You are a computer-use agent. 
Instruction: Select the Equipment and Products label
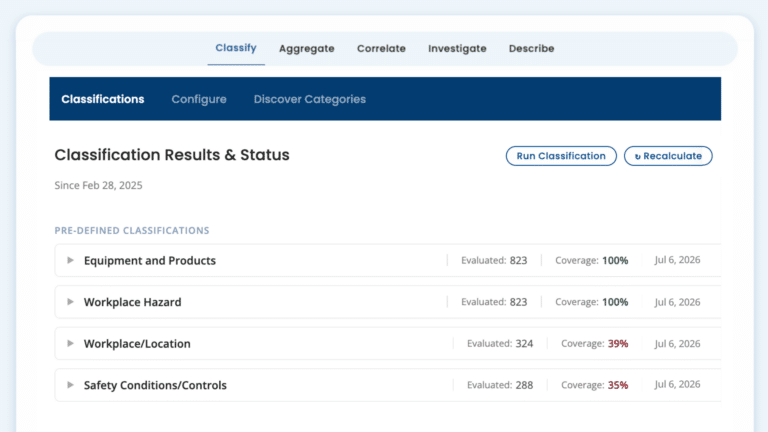click(x=150, y=261)
